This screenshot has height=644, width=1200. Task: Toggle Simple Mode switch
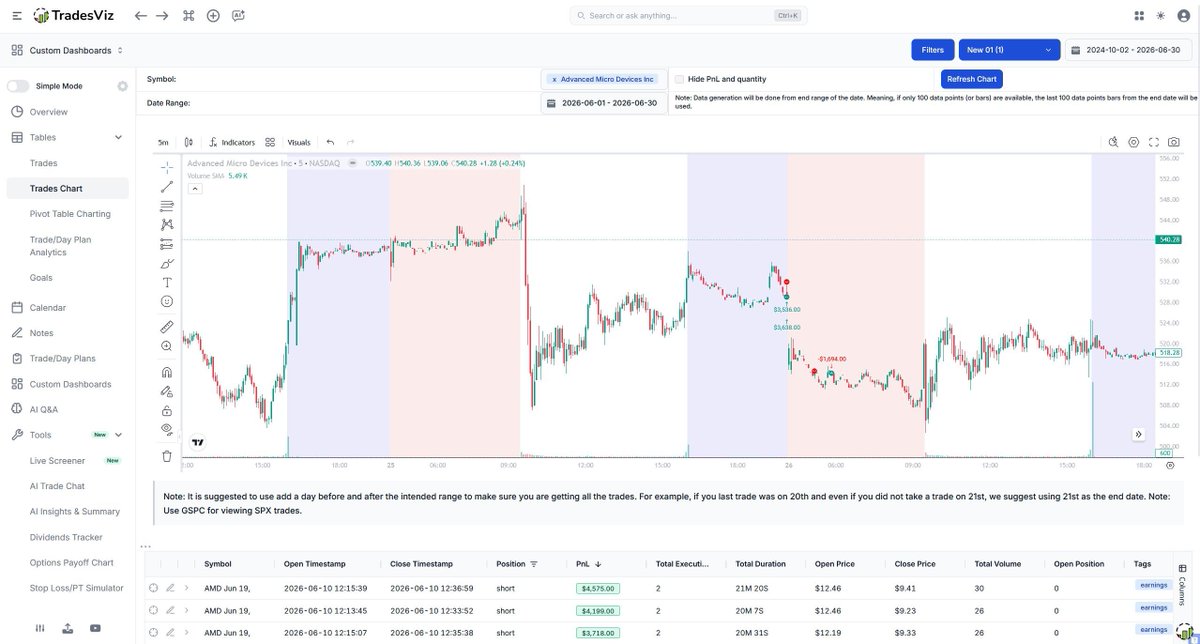click(x=18, y=86)
